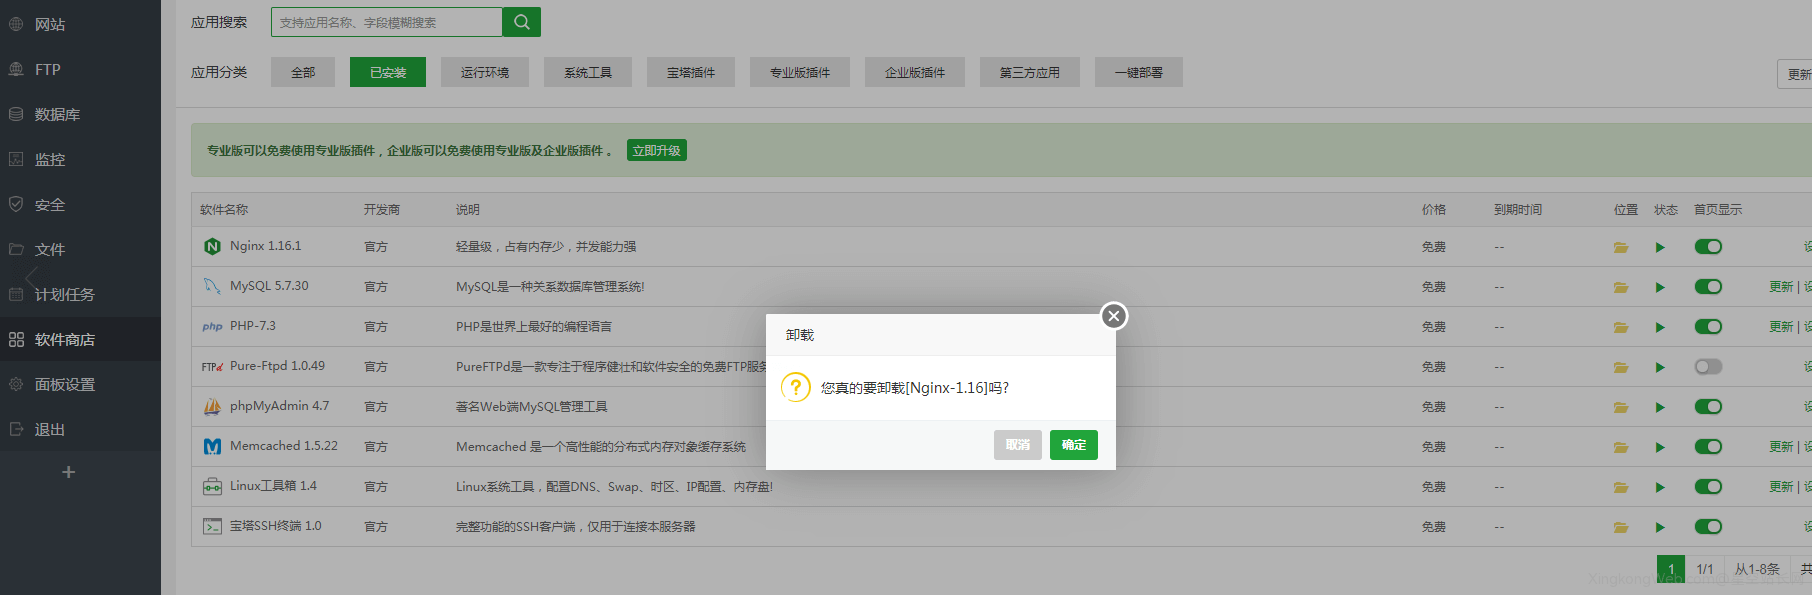Image resolution: width=1812 pixels, height=595 pixels.
Task: Open the 宝塔SSH终端 folder location icon
Action: click(1621, 527)
